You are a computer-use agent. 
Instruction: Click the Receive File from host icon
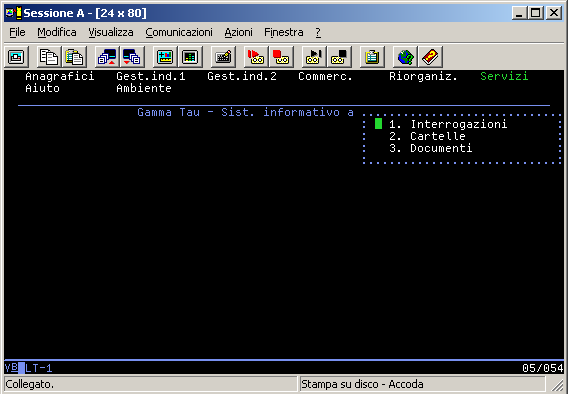coord(132,57)
